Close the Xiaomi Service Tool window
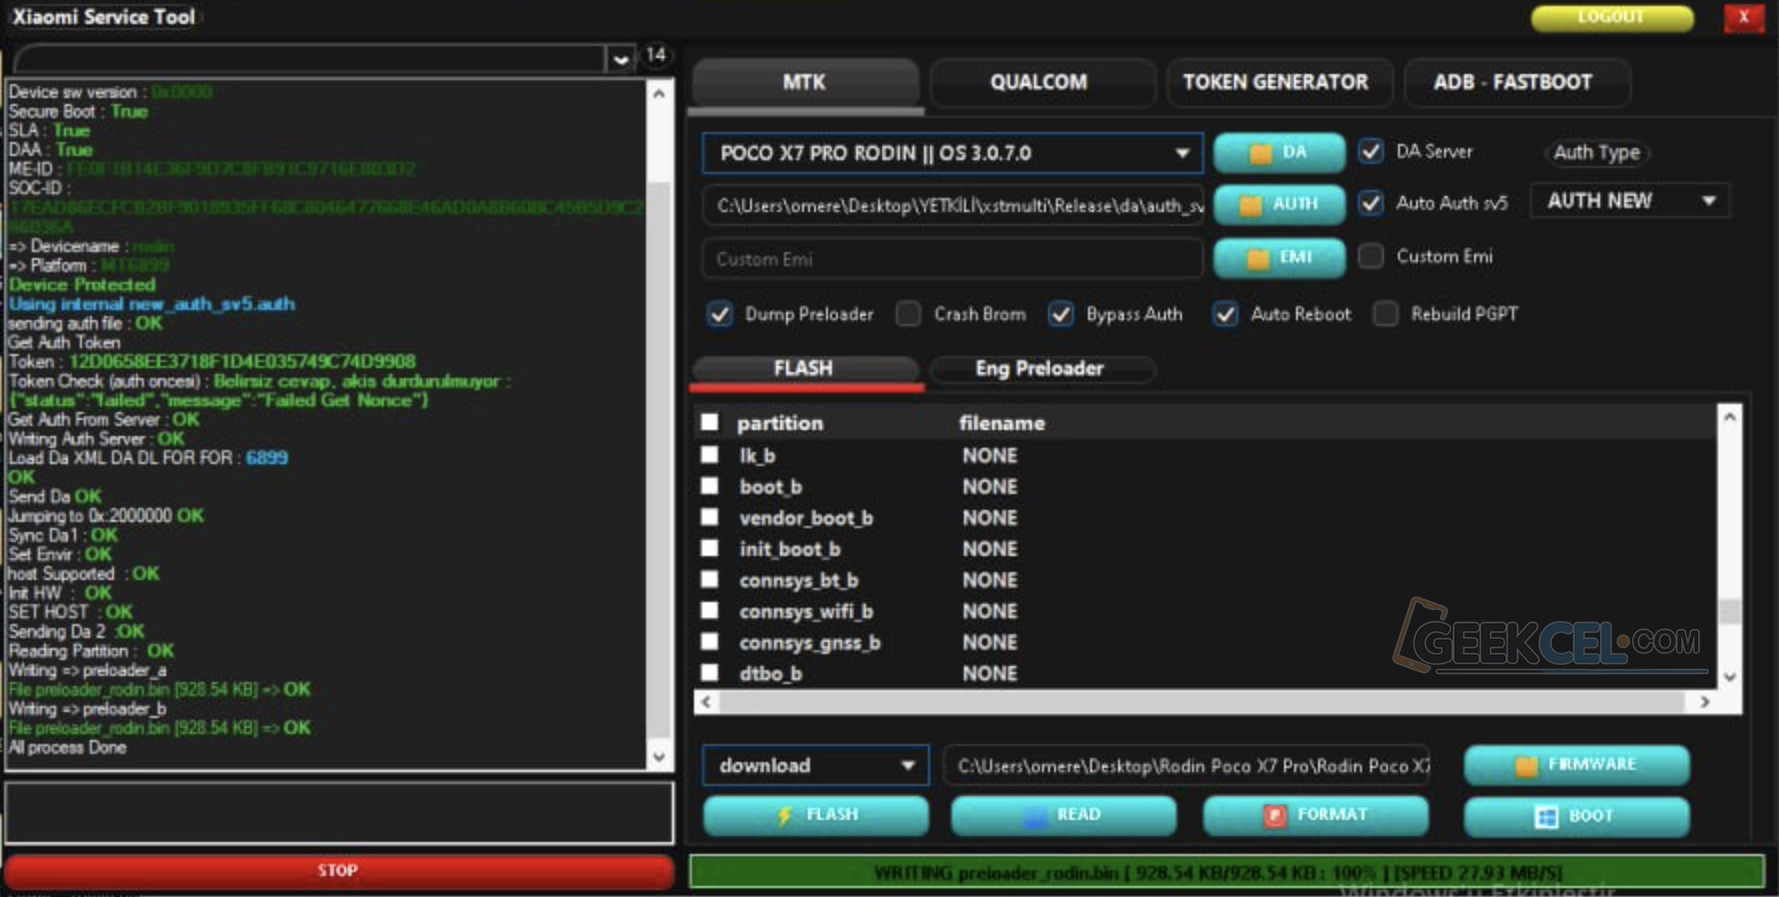Image resolution: width=1779 pixels, height=897 pixels. click(1743, 17)
